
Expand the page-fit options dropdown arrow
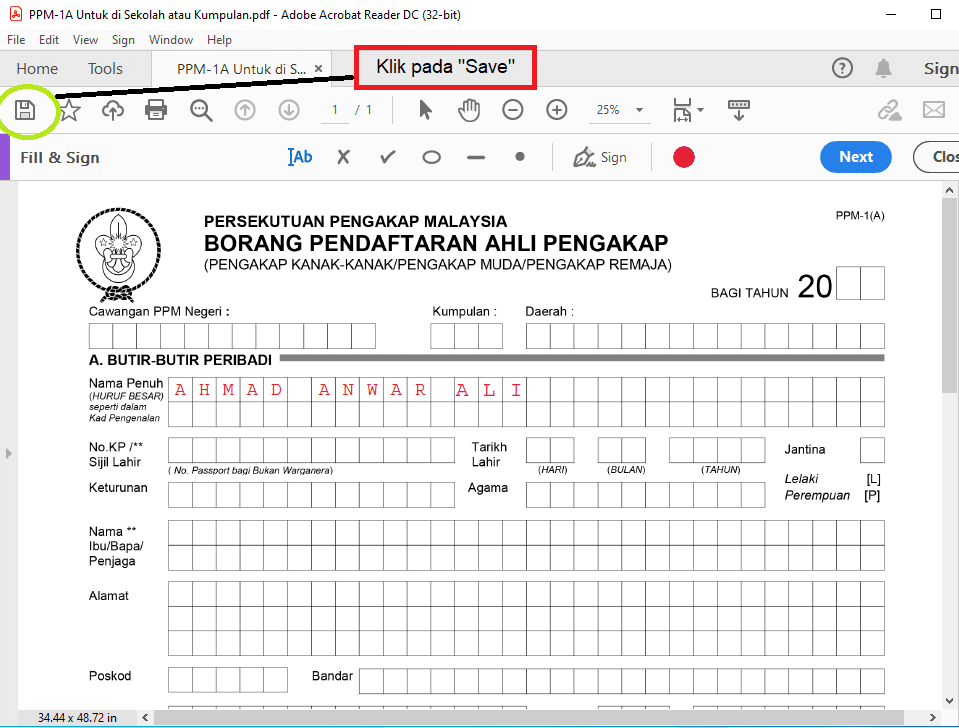point(700,110)
